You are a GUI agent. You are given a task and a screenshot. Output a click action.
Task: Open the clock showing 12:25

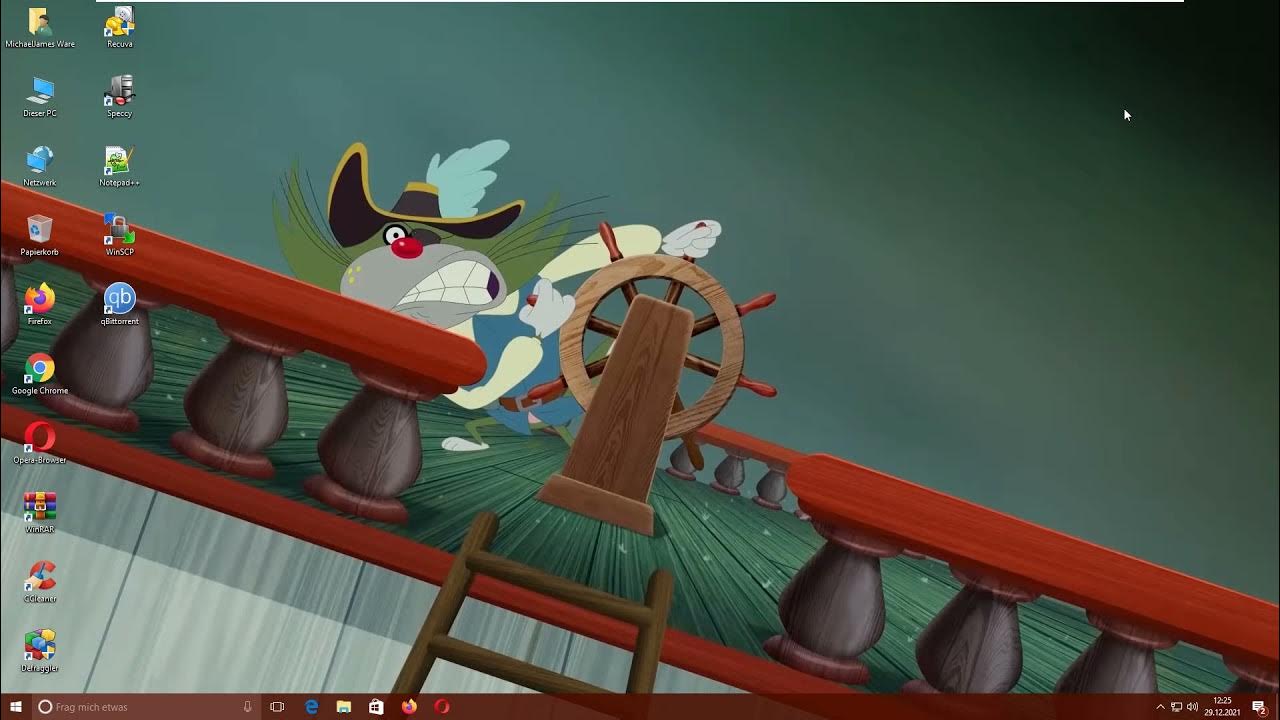pos(1222,707)
